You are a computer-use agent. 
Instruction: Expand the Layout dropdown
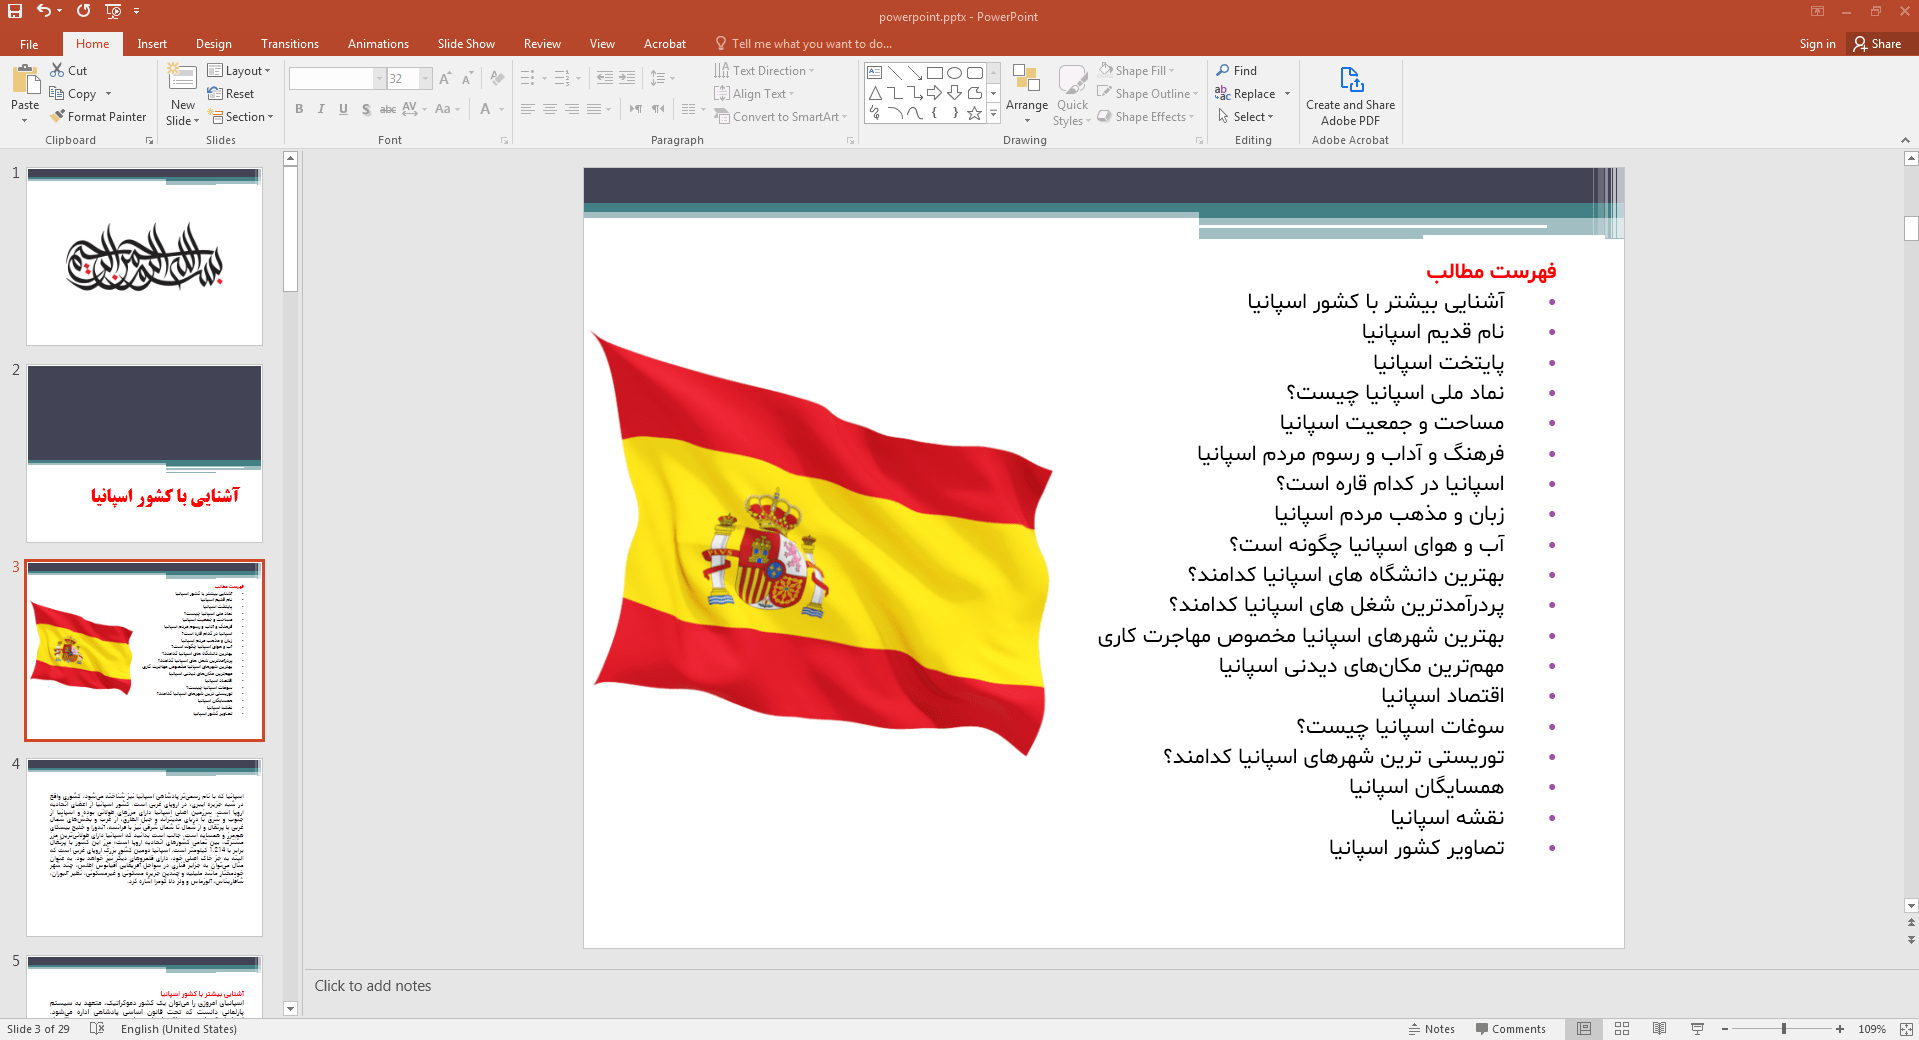[x=240, y=71]
